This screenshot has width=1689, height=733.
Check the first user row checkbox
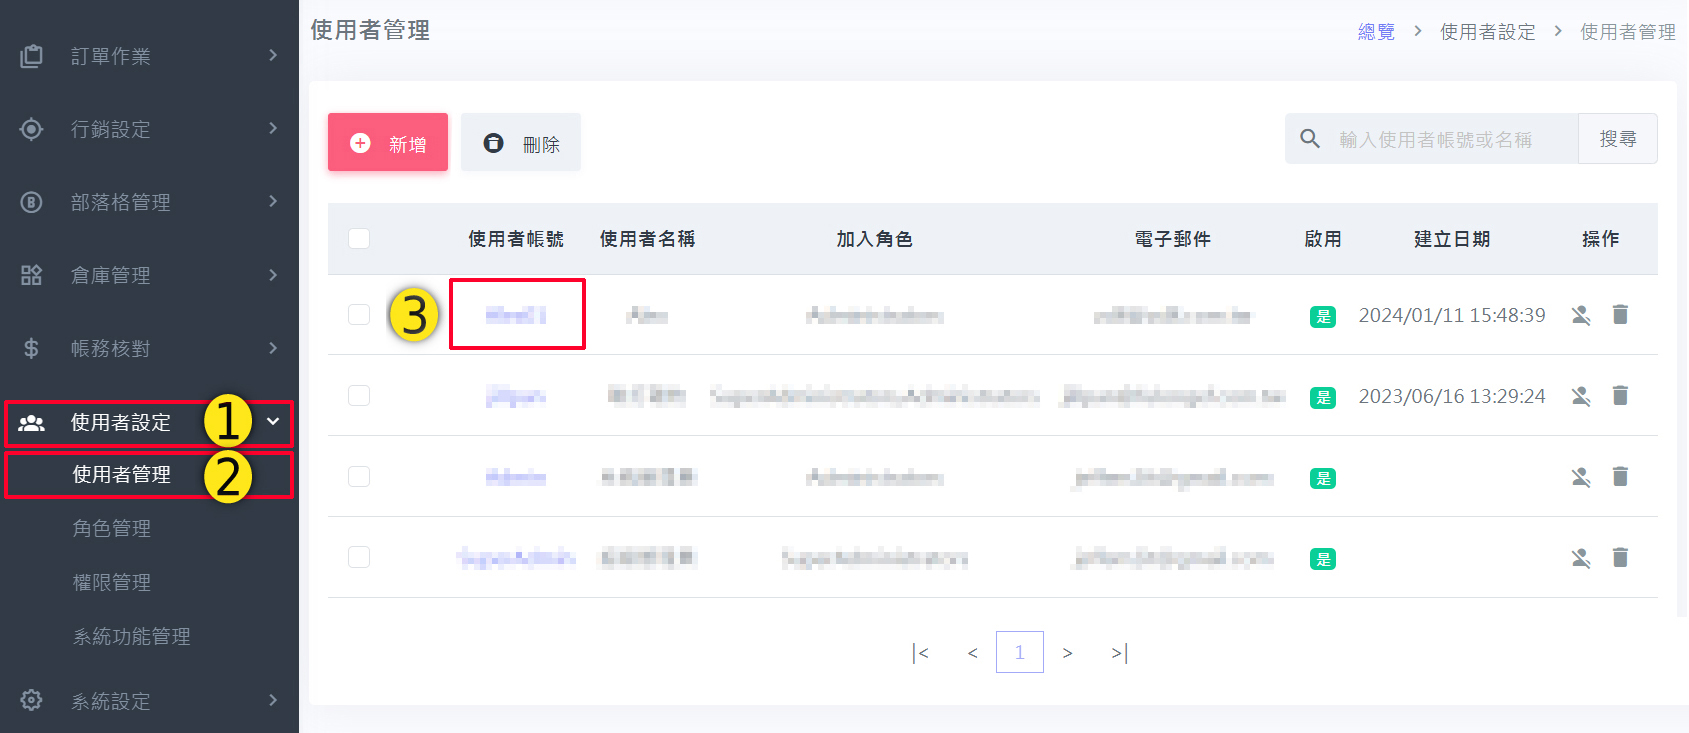click(359, 315)
